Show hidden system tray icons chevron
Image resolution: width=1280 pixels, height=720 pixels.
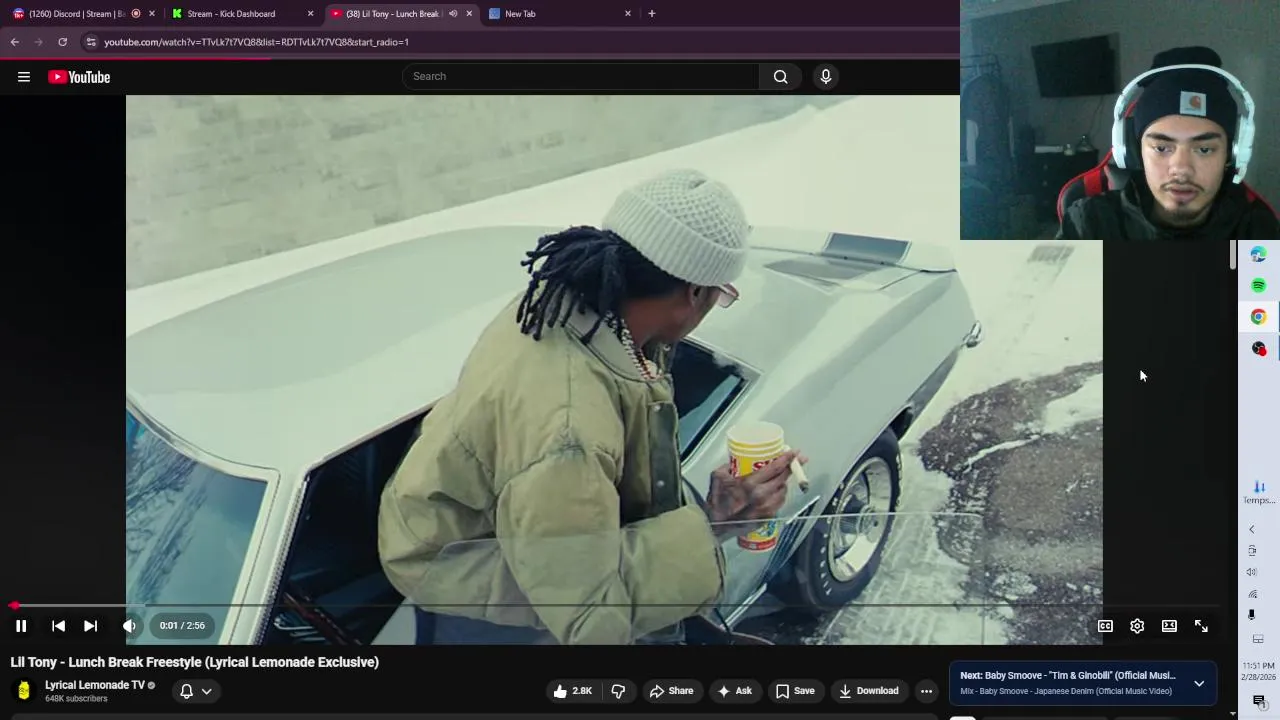point(1251,529)
